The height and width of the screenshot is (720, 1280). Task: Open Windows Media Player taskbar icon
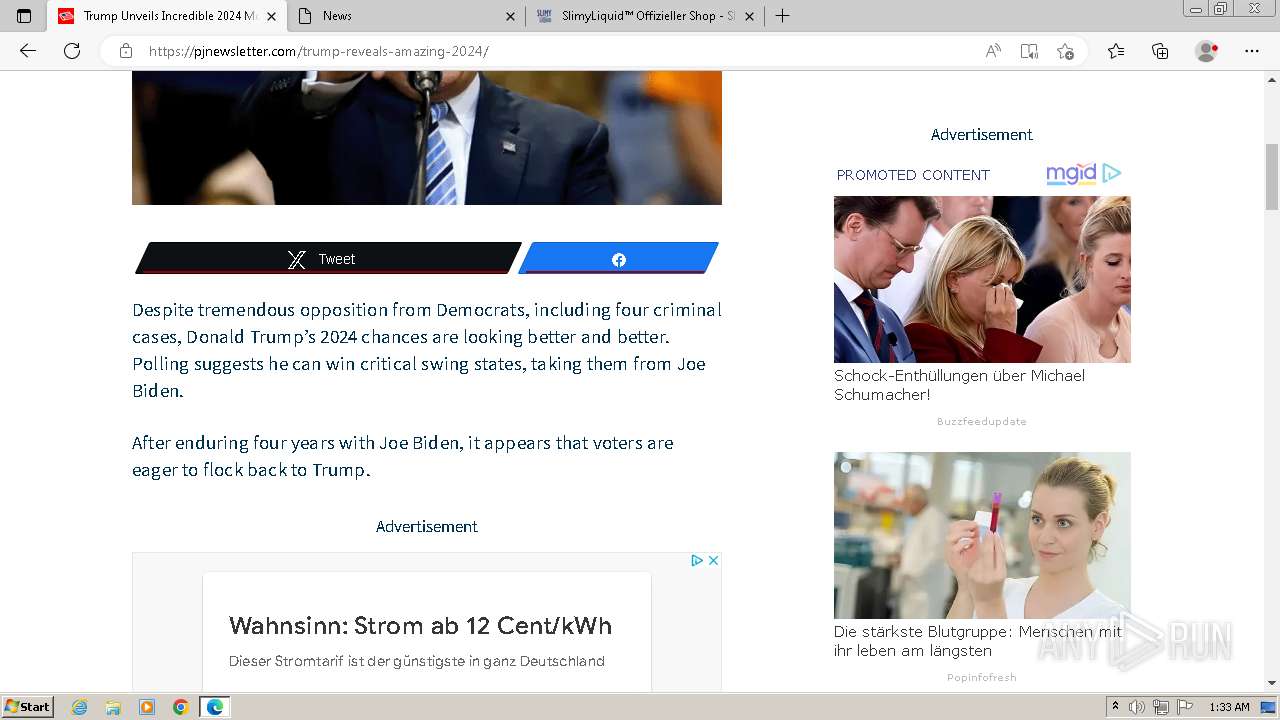click(x=147, y=707)
